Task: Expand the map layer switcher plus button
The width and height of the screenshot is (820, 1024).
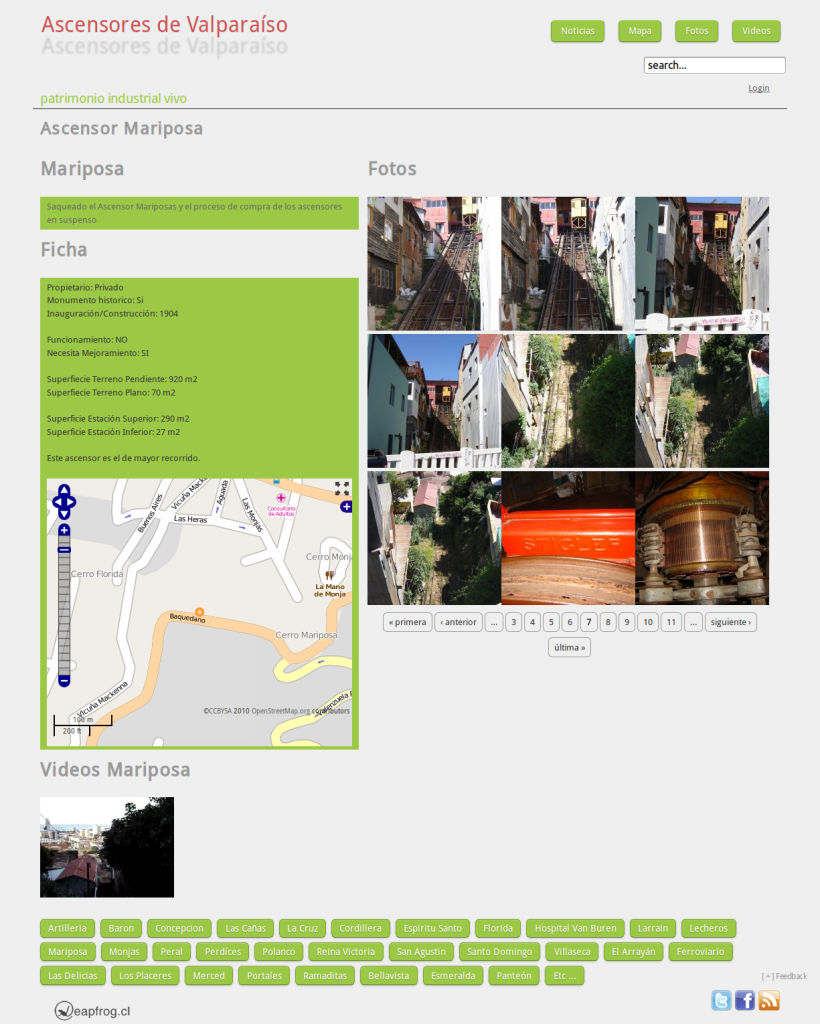Action: pyautogui.click(x=346, y=507)
